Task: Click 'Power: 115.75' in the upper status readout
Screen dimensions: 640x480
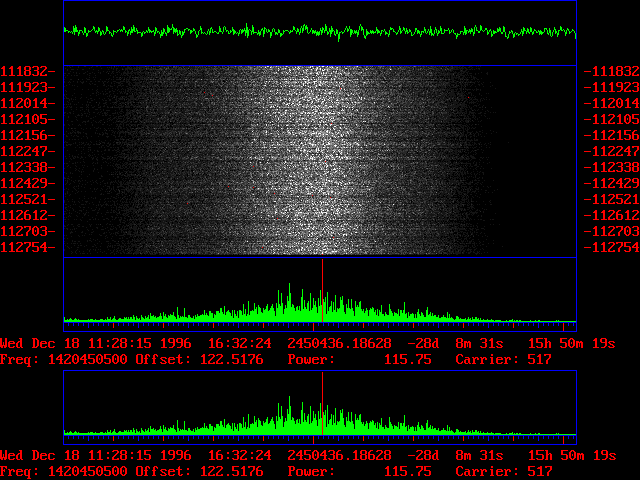Action: [359, 360]
